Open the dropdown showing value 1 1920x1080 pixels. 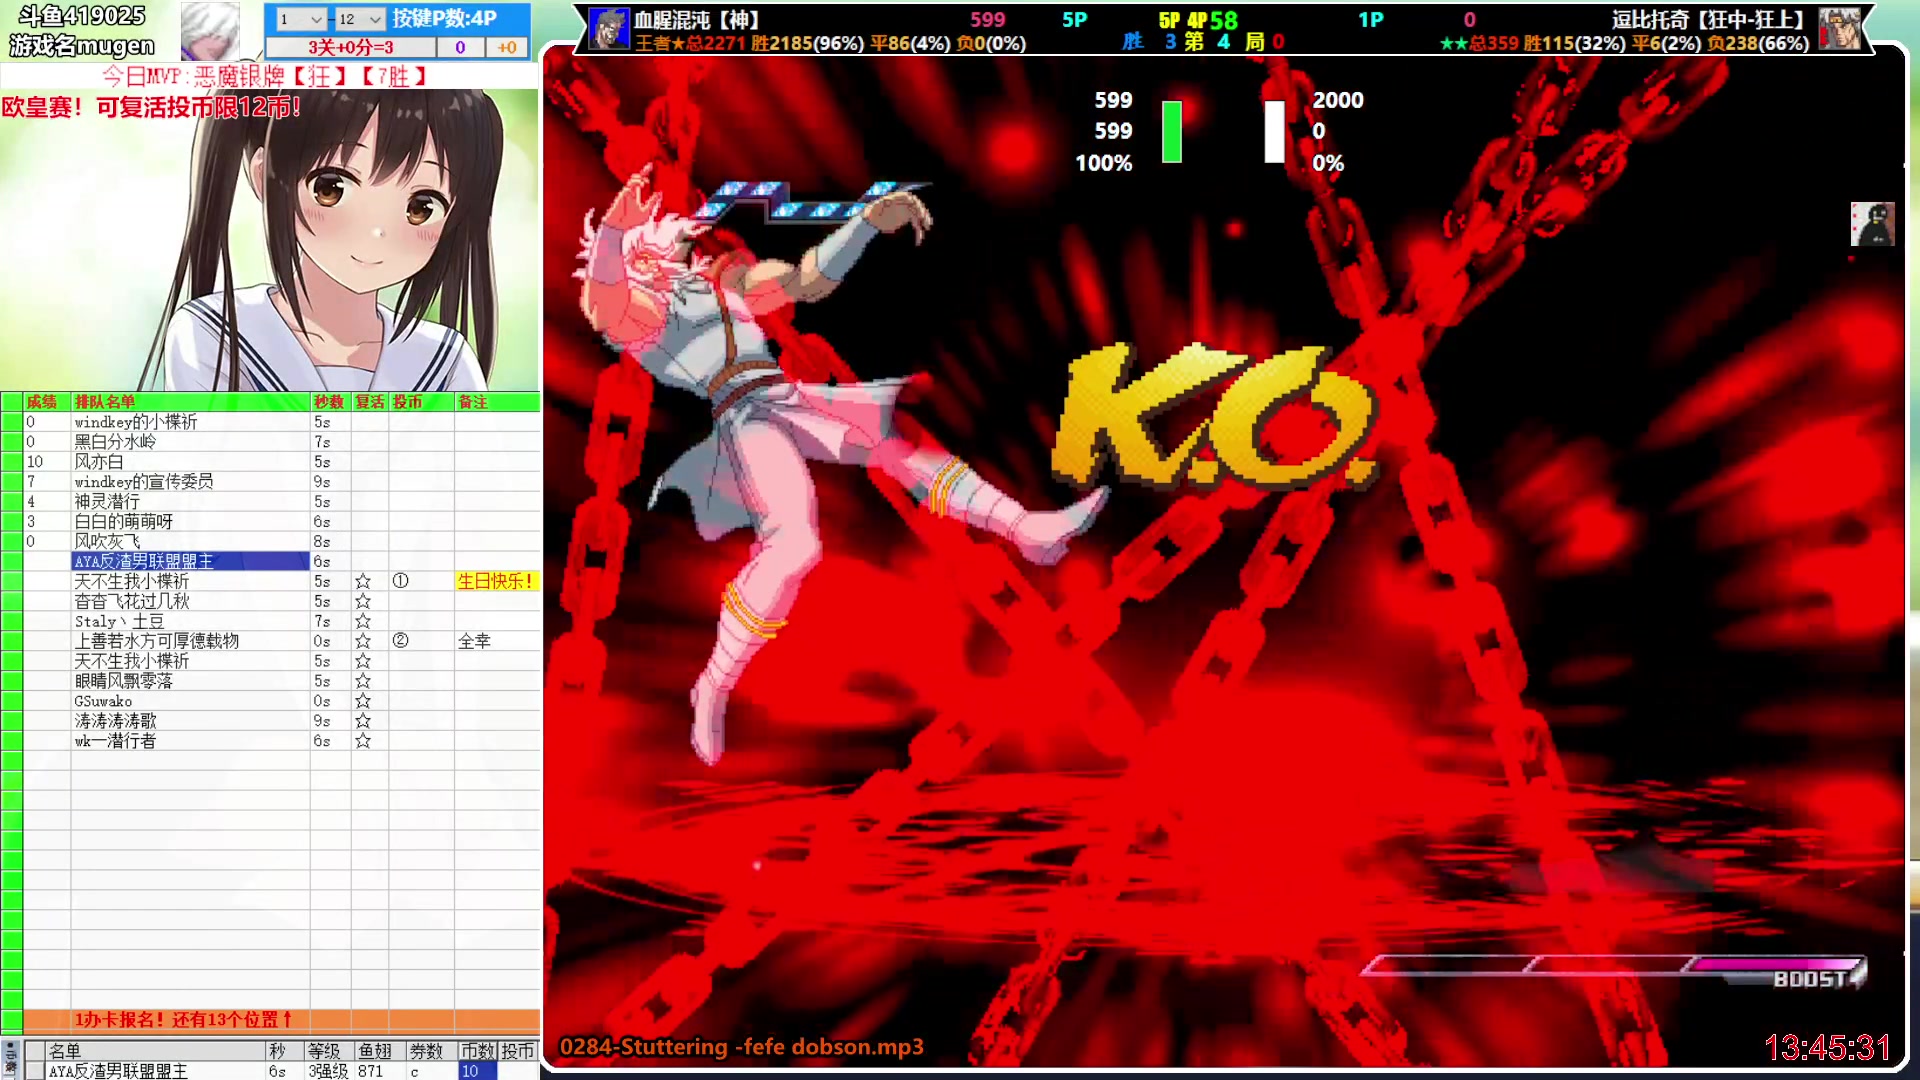click(300, 19)
